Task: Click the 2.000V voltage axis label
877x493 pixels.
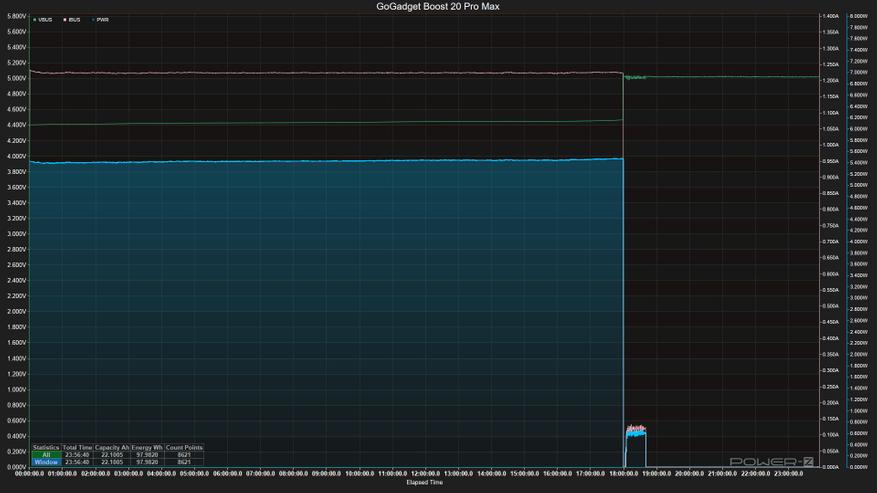Action: click(16, 312)
